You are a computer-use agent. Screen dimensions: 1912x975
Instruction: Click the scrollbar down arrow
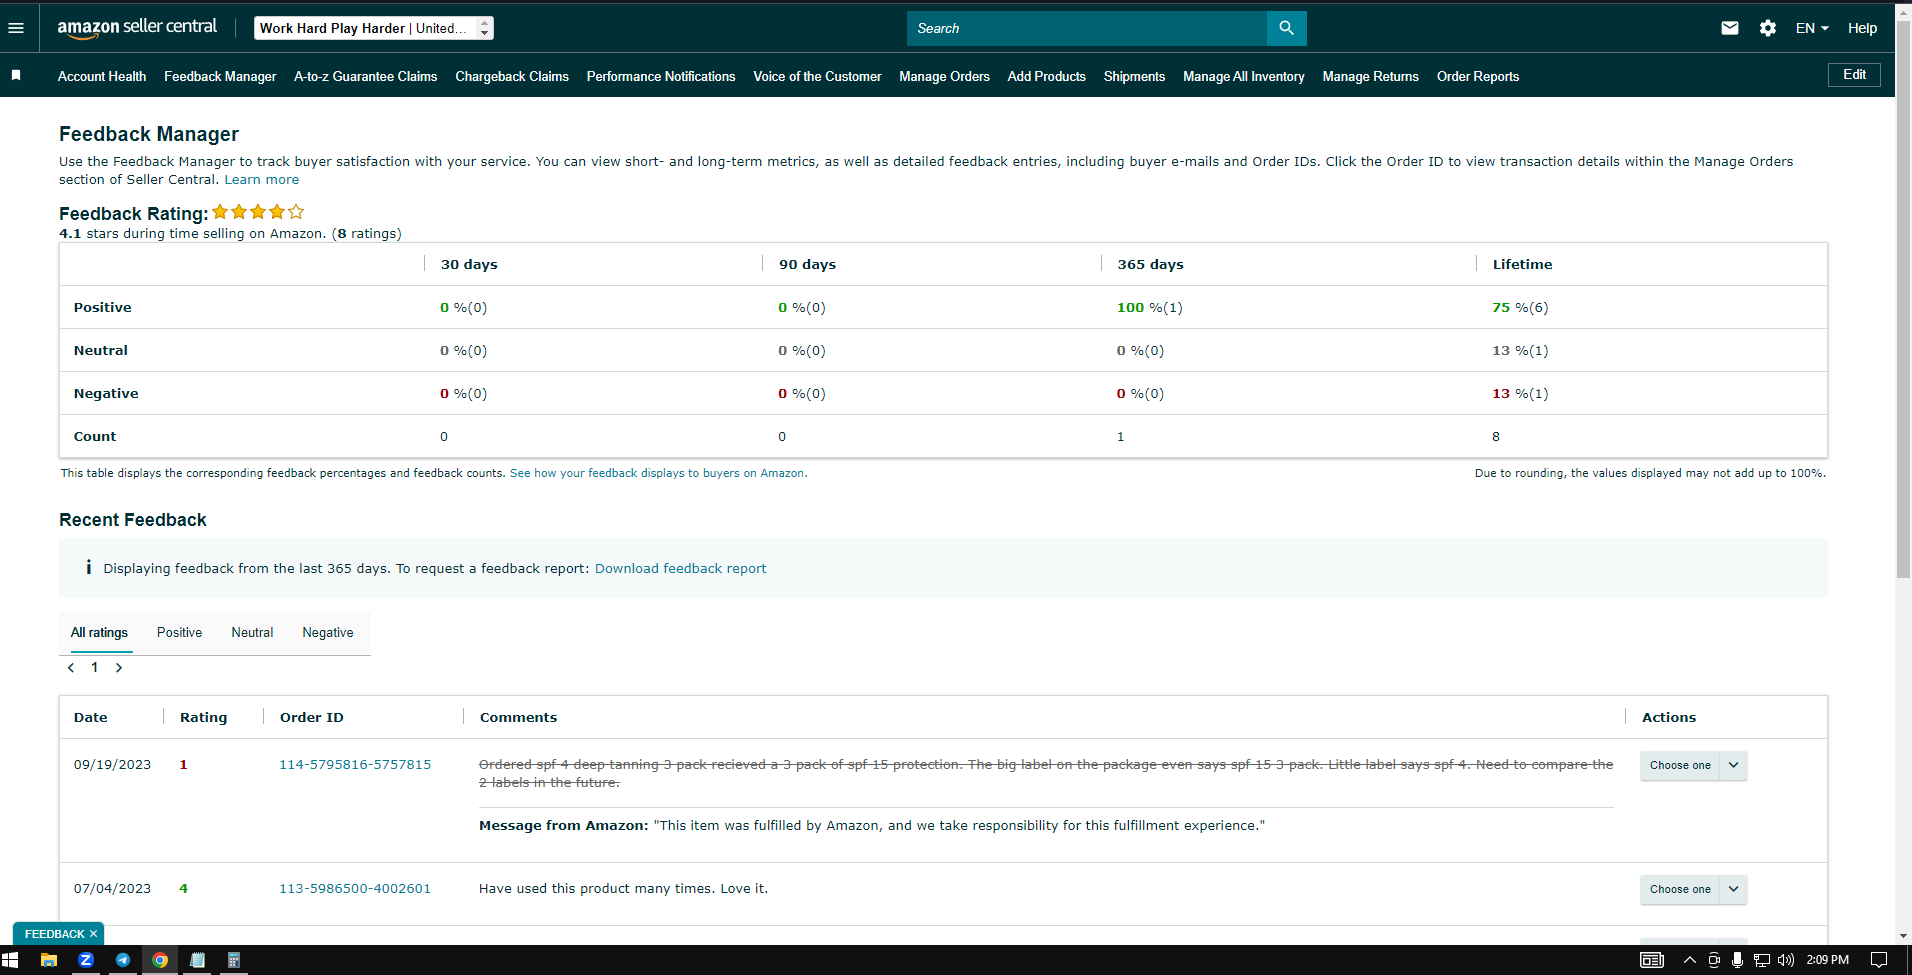1903,936
